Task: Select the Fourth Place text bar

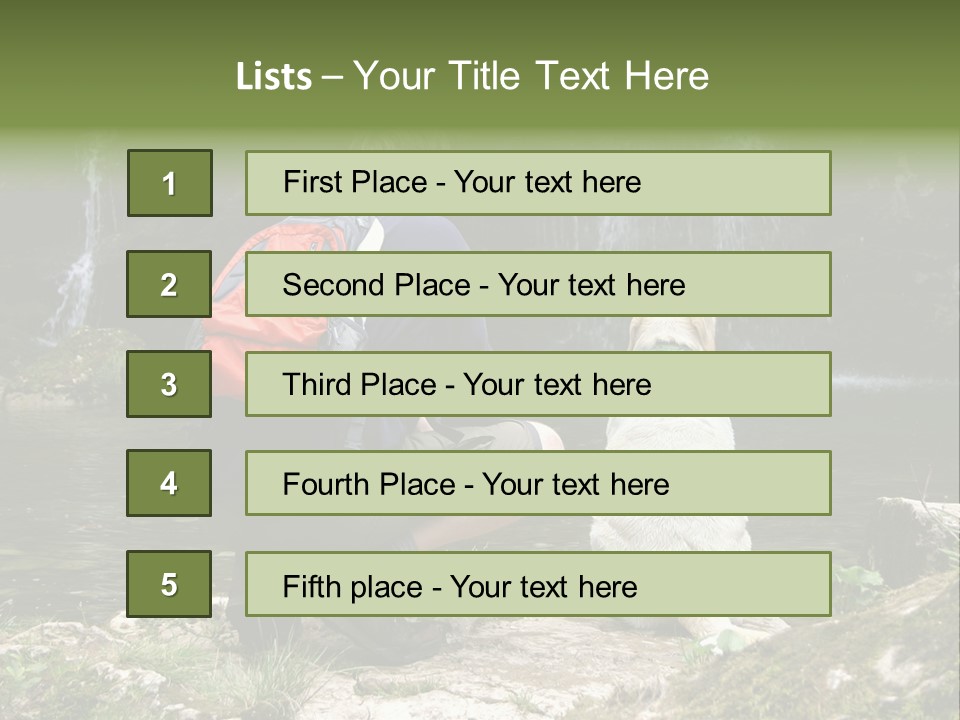Action: (538, 483)
